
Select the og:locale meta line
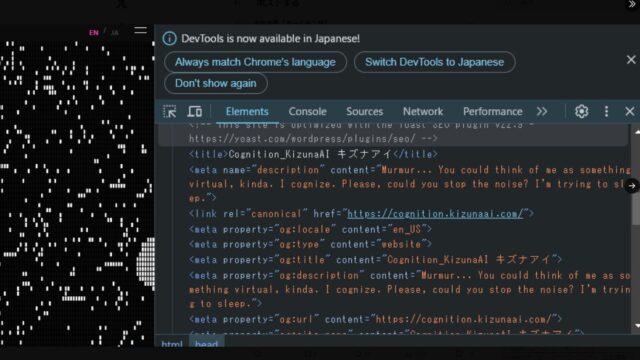tap(310, 229)
